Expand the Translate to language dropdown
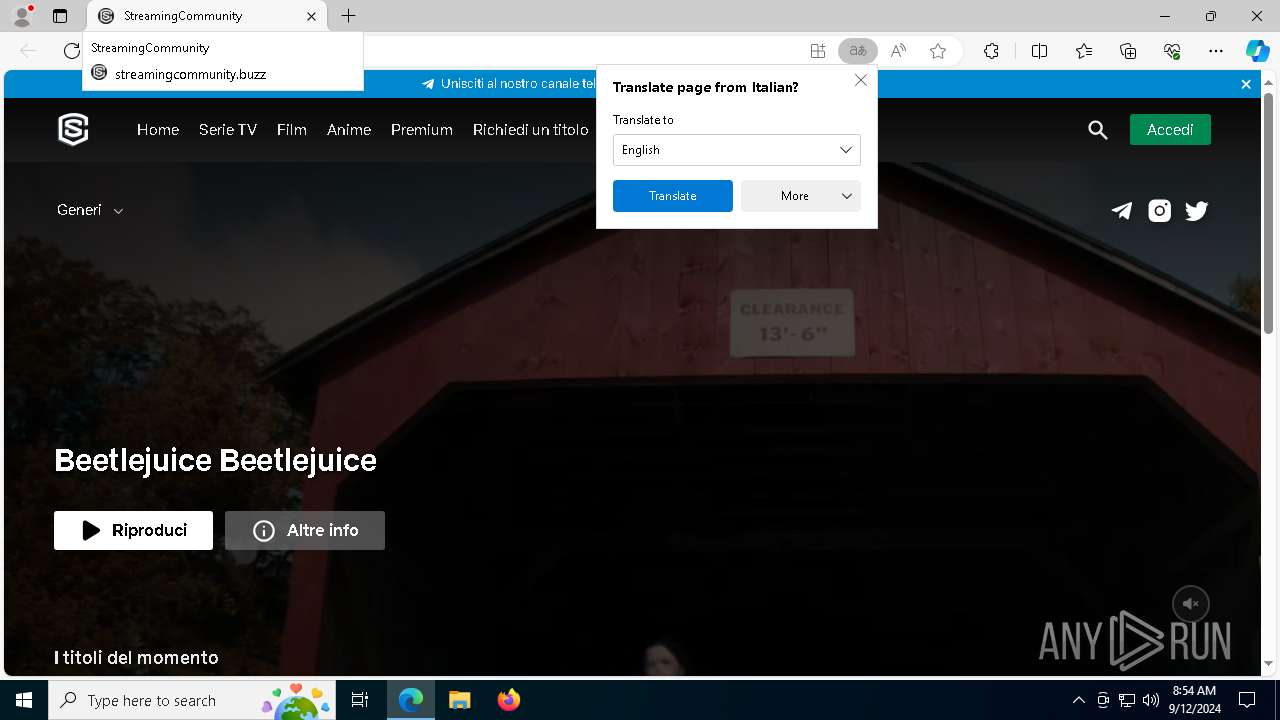The height and width of the screenshot is (720, 1280). pyautogui.click(x=737, y=150)
